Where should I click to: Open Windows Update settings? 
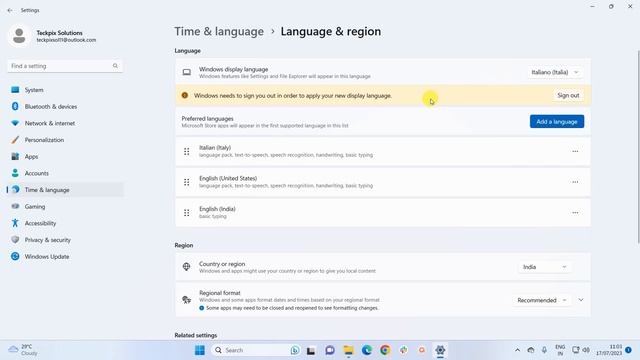64,257
